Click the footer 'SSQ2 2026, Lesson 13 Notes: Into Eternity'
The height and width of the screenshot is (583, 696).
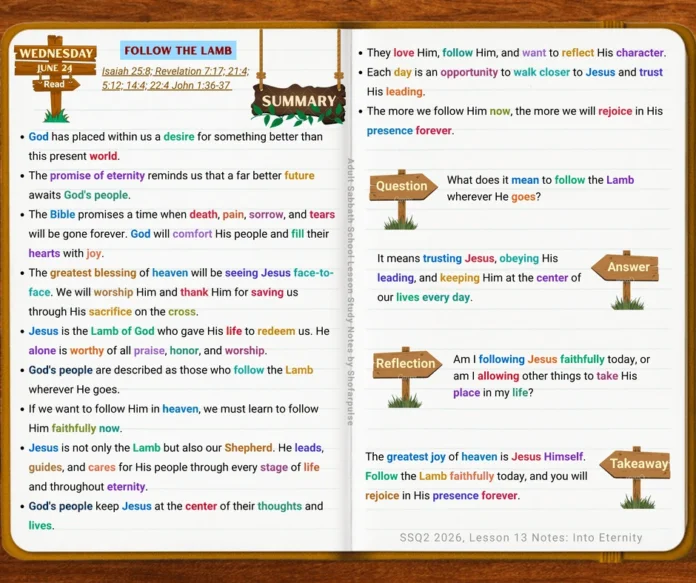(521, 538)
